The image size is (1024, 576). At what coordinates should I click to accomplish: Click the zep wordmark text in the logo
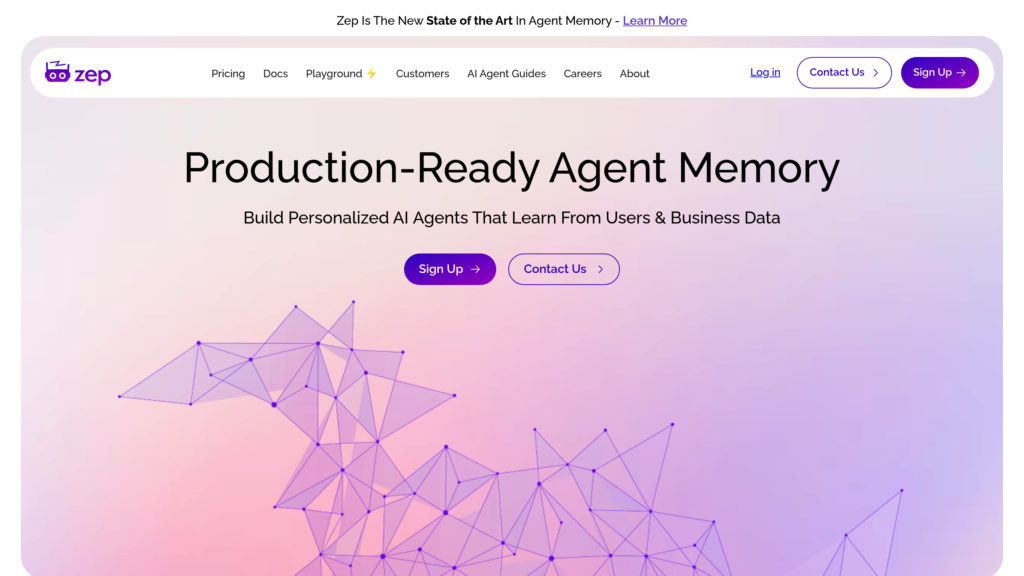[x=93, y=74]
